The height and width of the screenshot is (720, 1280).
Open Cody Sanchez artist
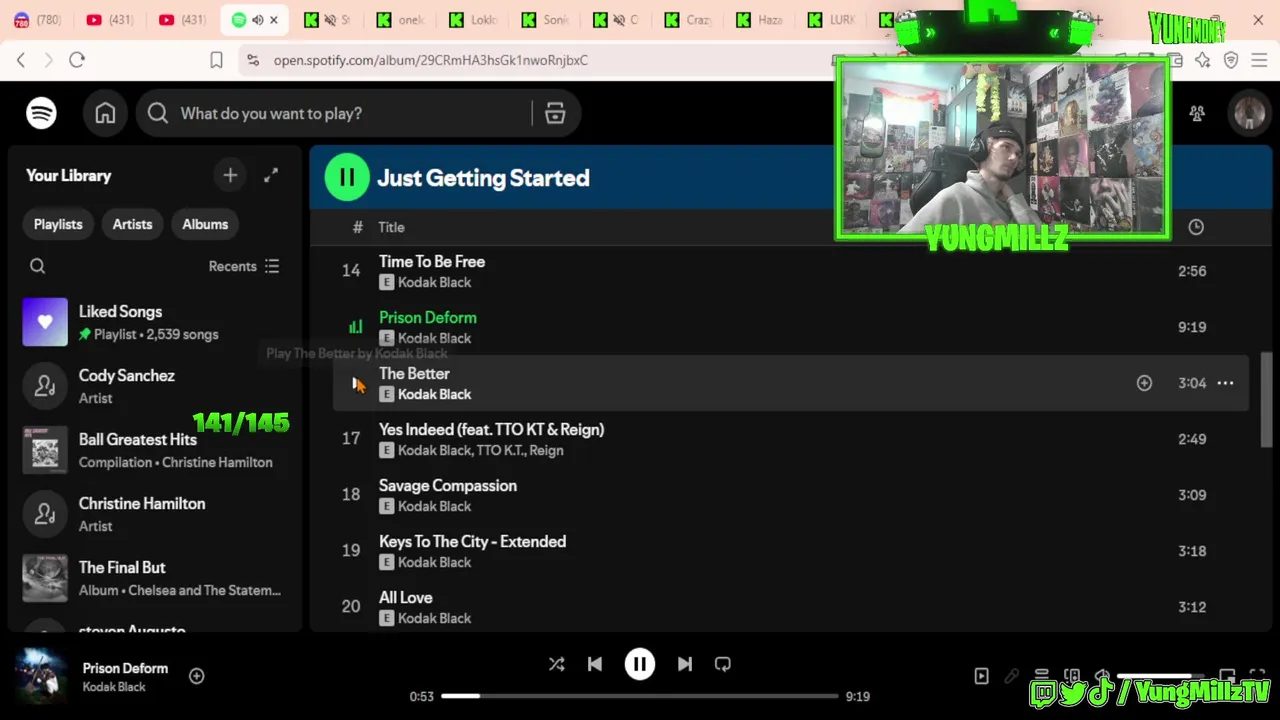(155, 386)
